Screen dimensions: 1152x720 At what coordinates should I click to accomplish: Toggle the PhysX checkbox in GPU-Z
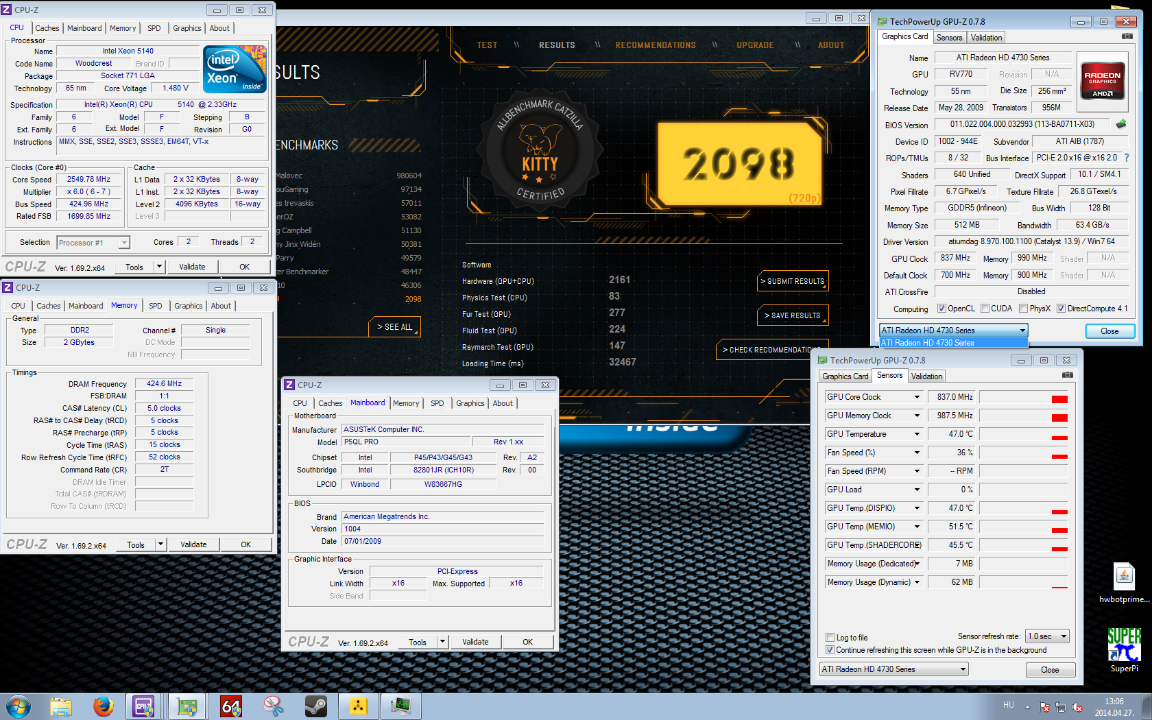[x=1023, y=309]
